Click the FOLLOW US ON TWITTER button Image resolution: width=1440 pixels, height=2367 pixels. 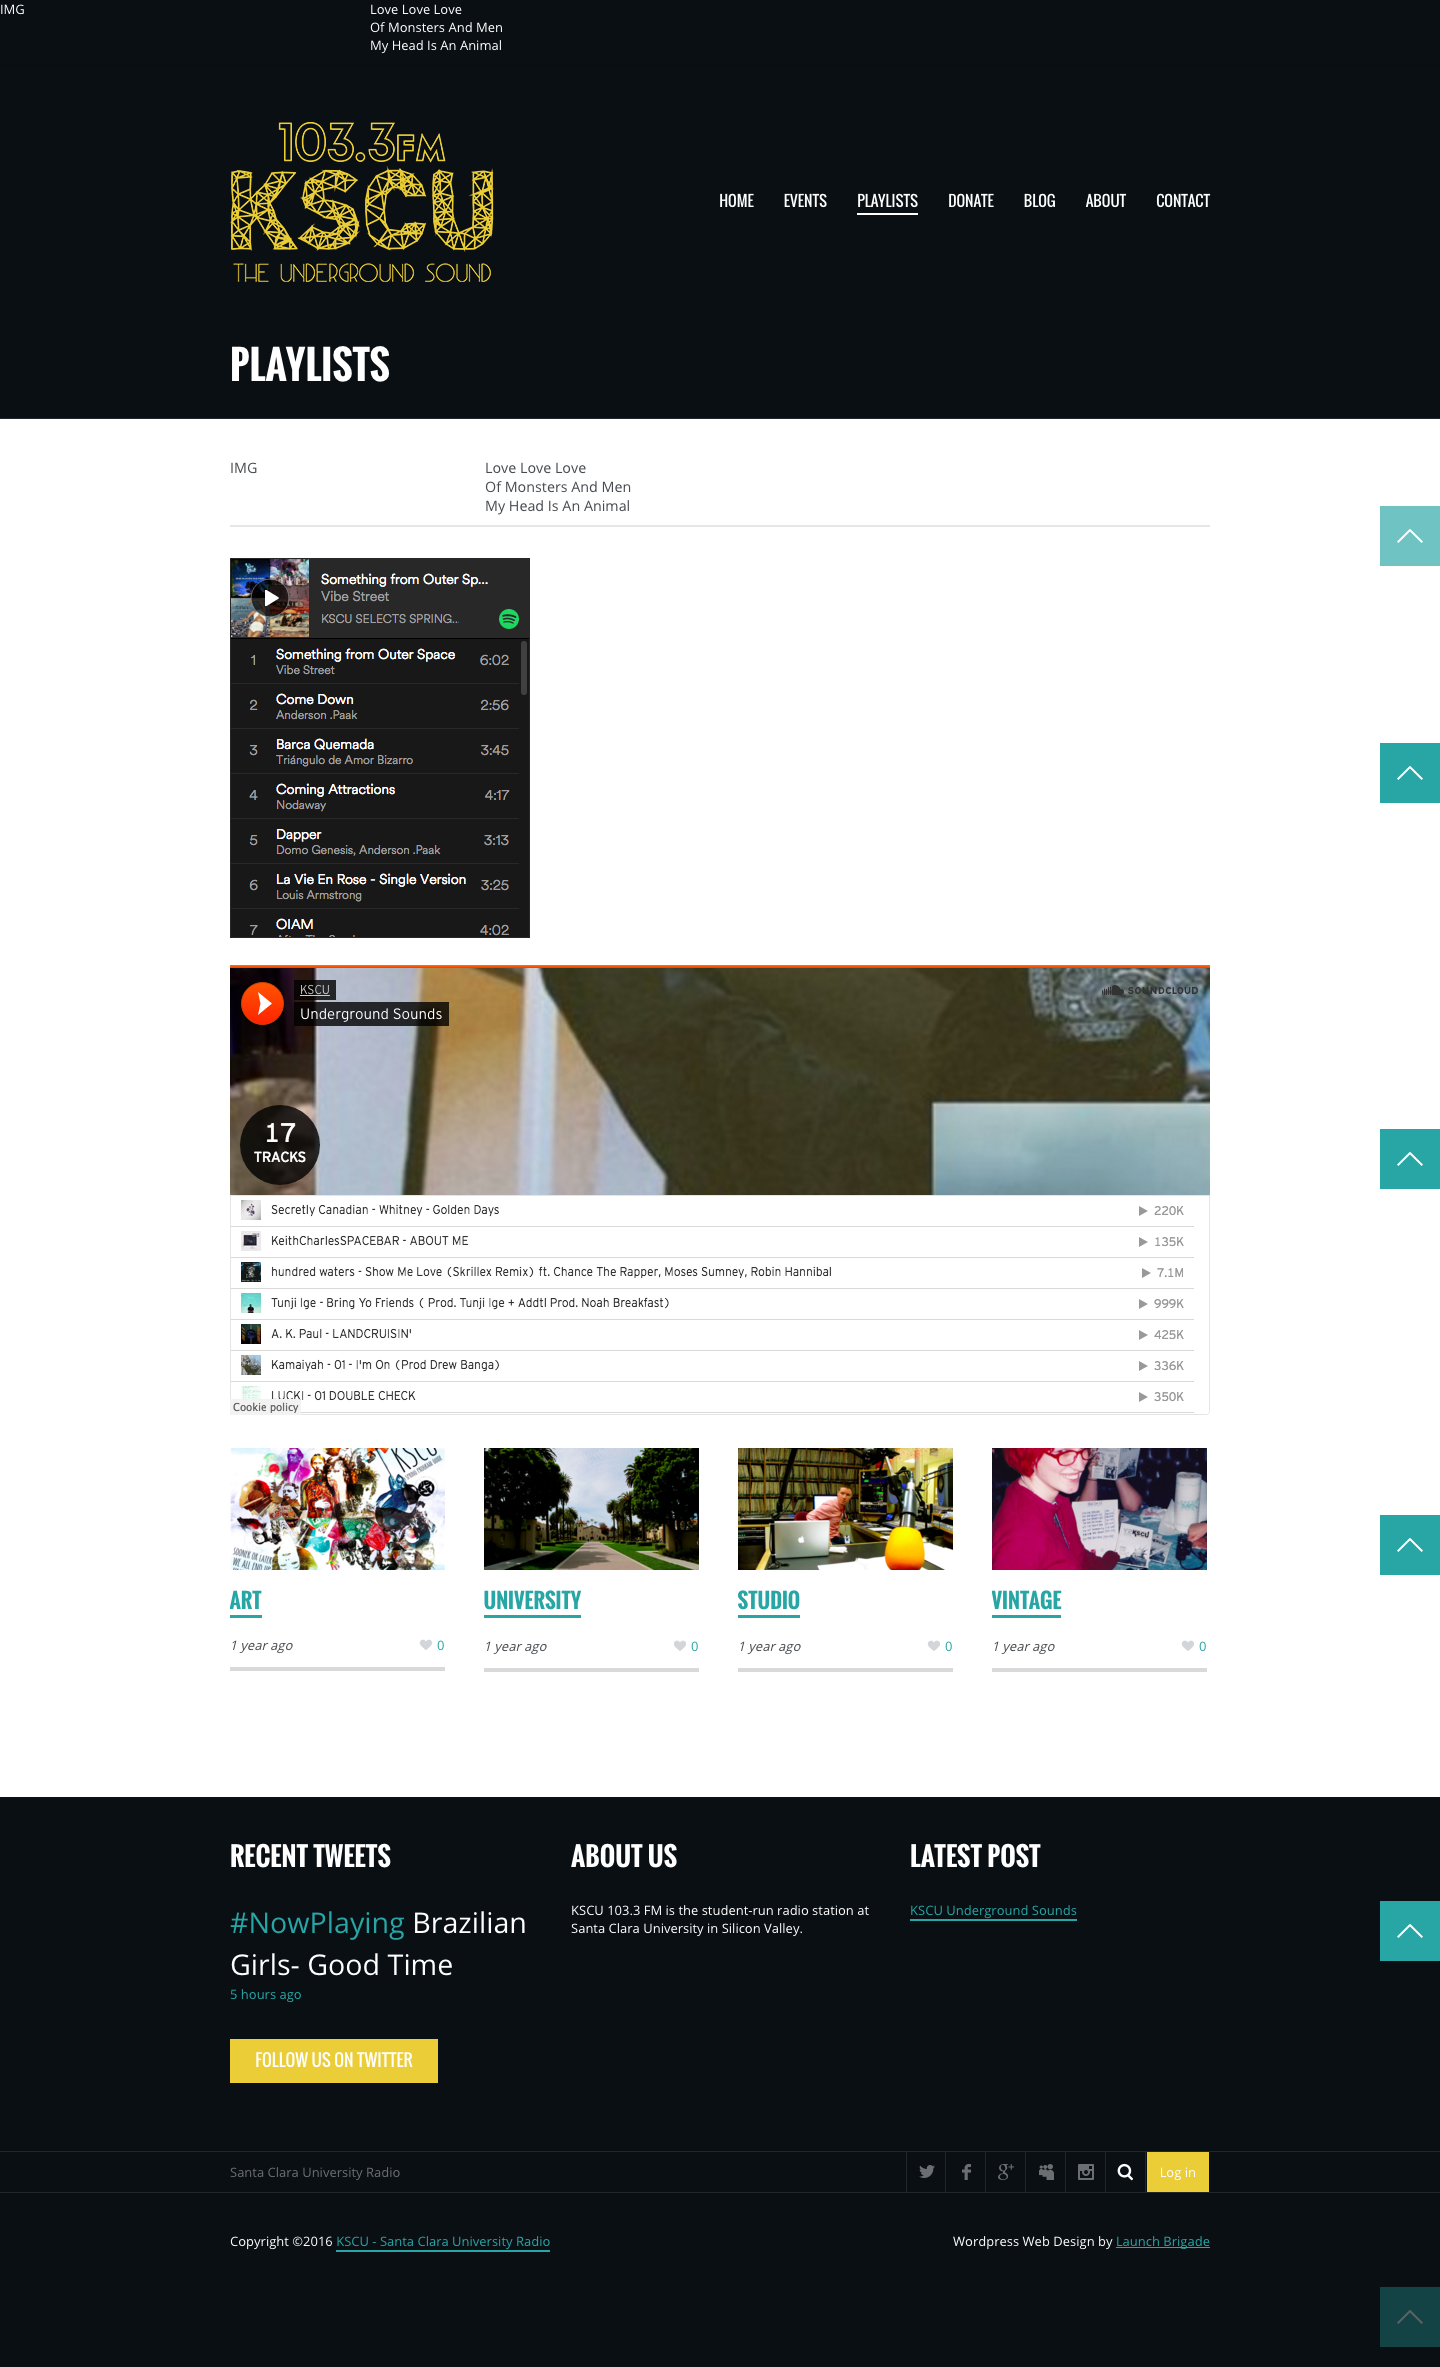[334, 2061]
